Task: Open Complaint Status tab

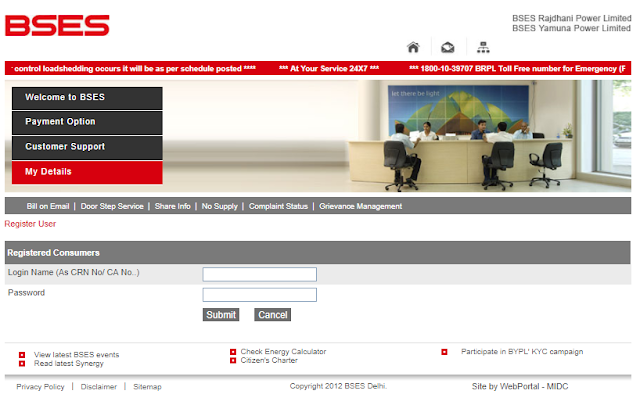Action: pos(278,206)
